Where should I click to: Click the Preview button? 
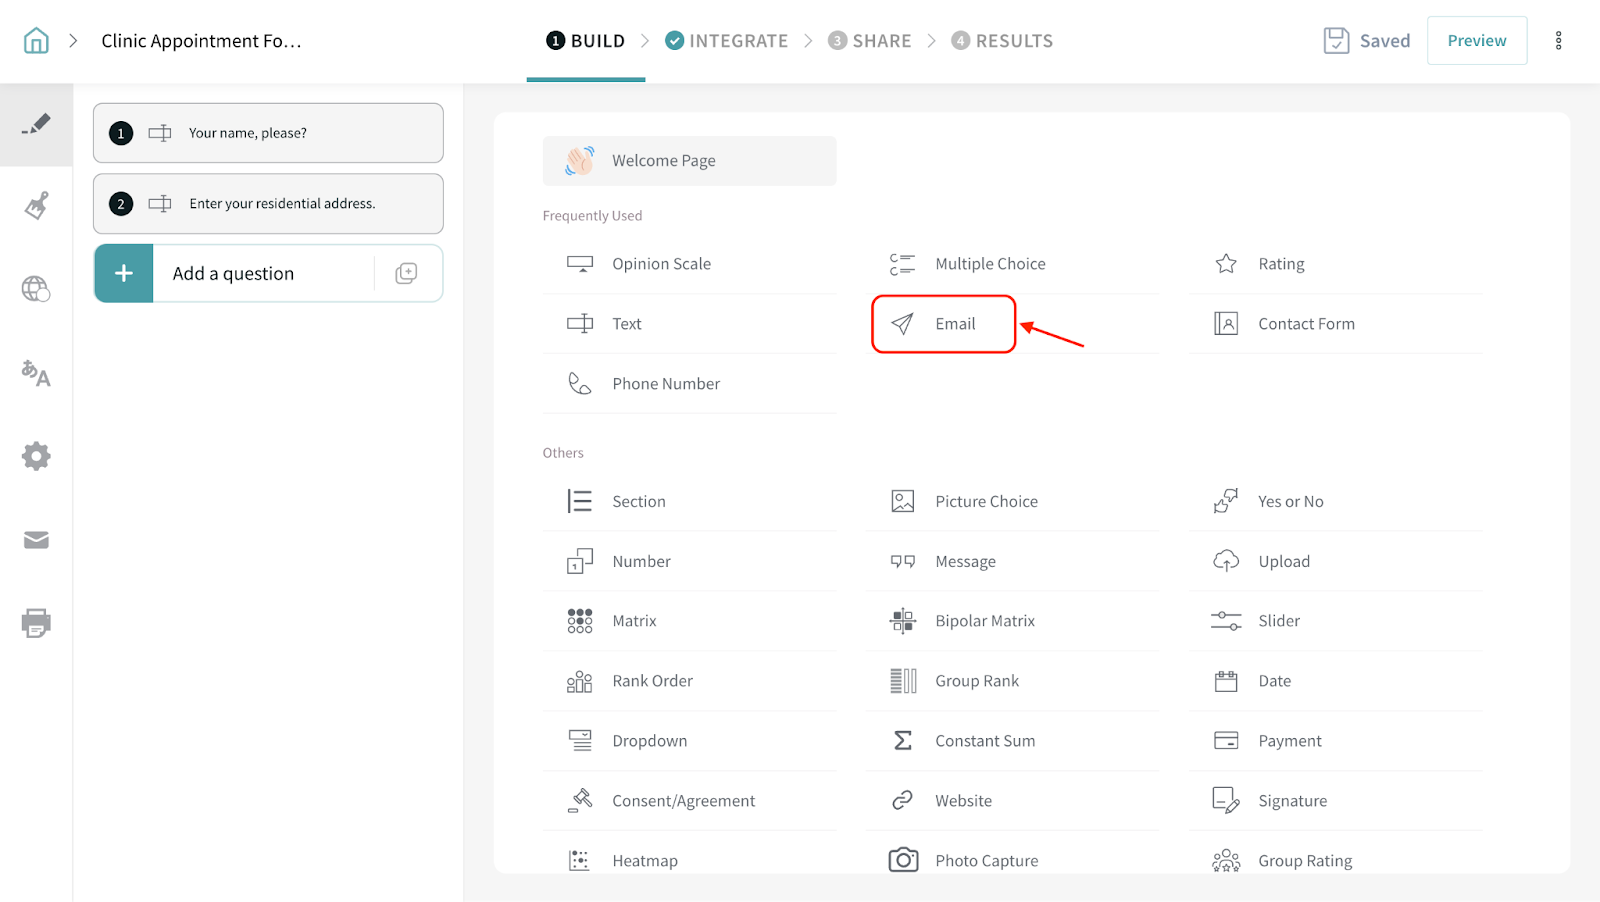(x=1476, y=41)
